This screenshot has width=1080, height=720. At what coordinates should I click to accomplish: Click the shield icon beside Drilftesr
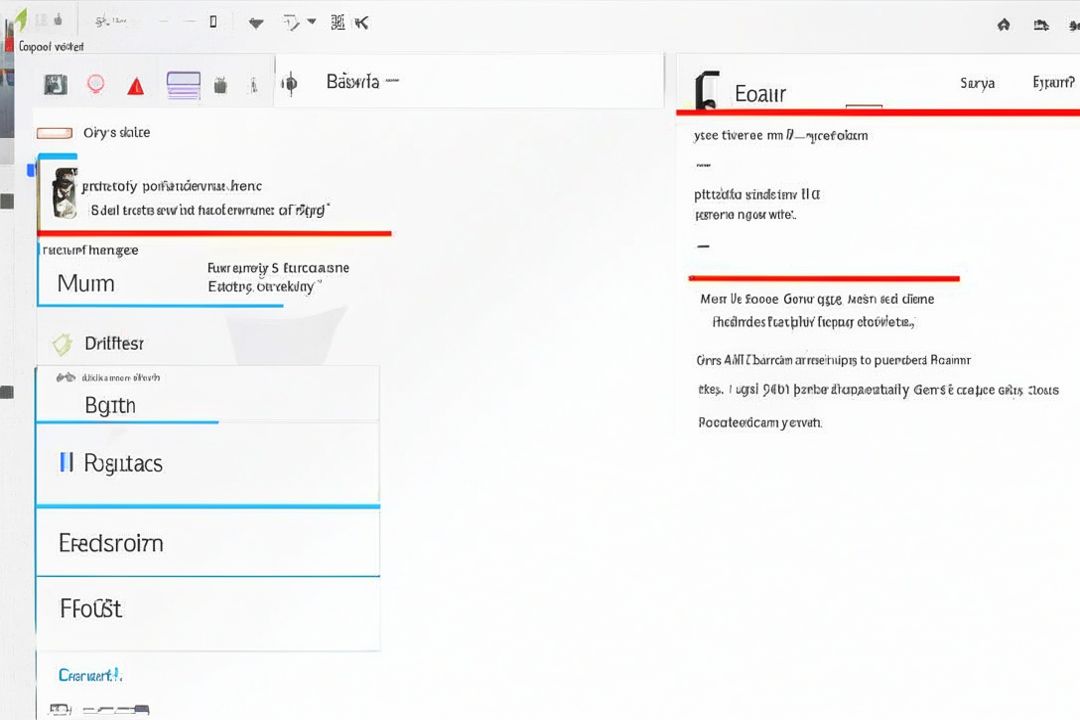[x=63, y=344]
